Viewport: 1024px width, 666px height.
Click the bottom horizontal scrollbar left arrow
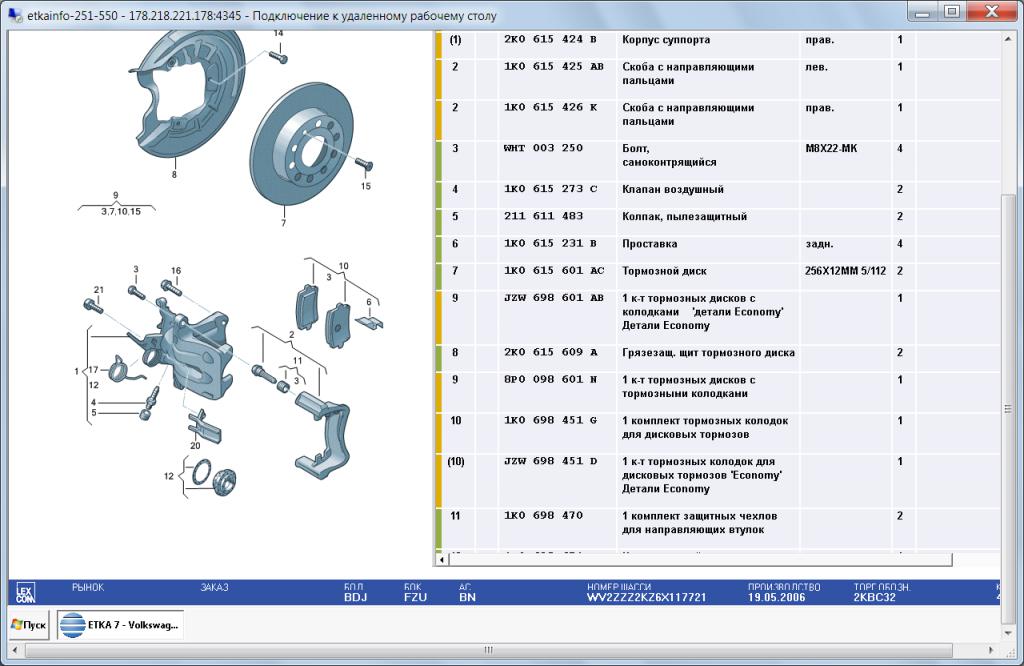coord(15,650)
